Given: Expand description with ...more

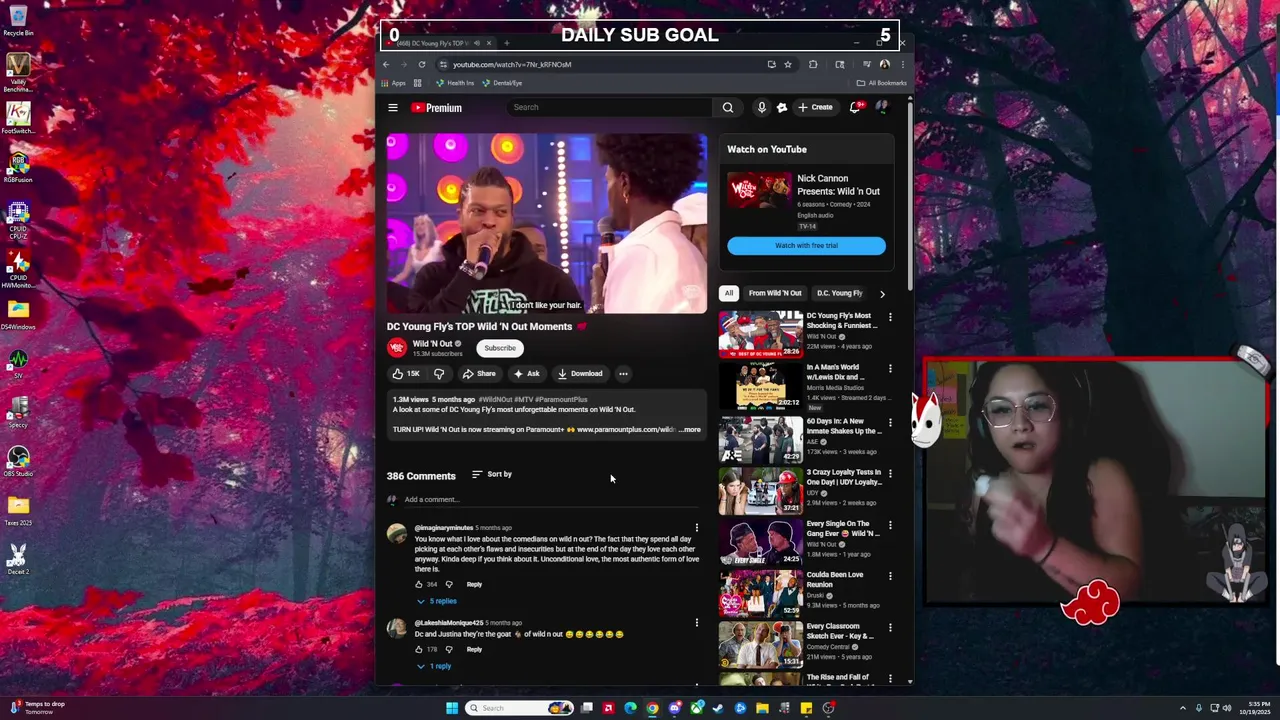Looking at the screenshot, I should tap(690, 430).
